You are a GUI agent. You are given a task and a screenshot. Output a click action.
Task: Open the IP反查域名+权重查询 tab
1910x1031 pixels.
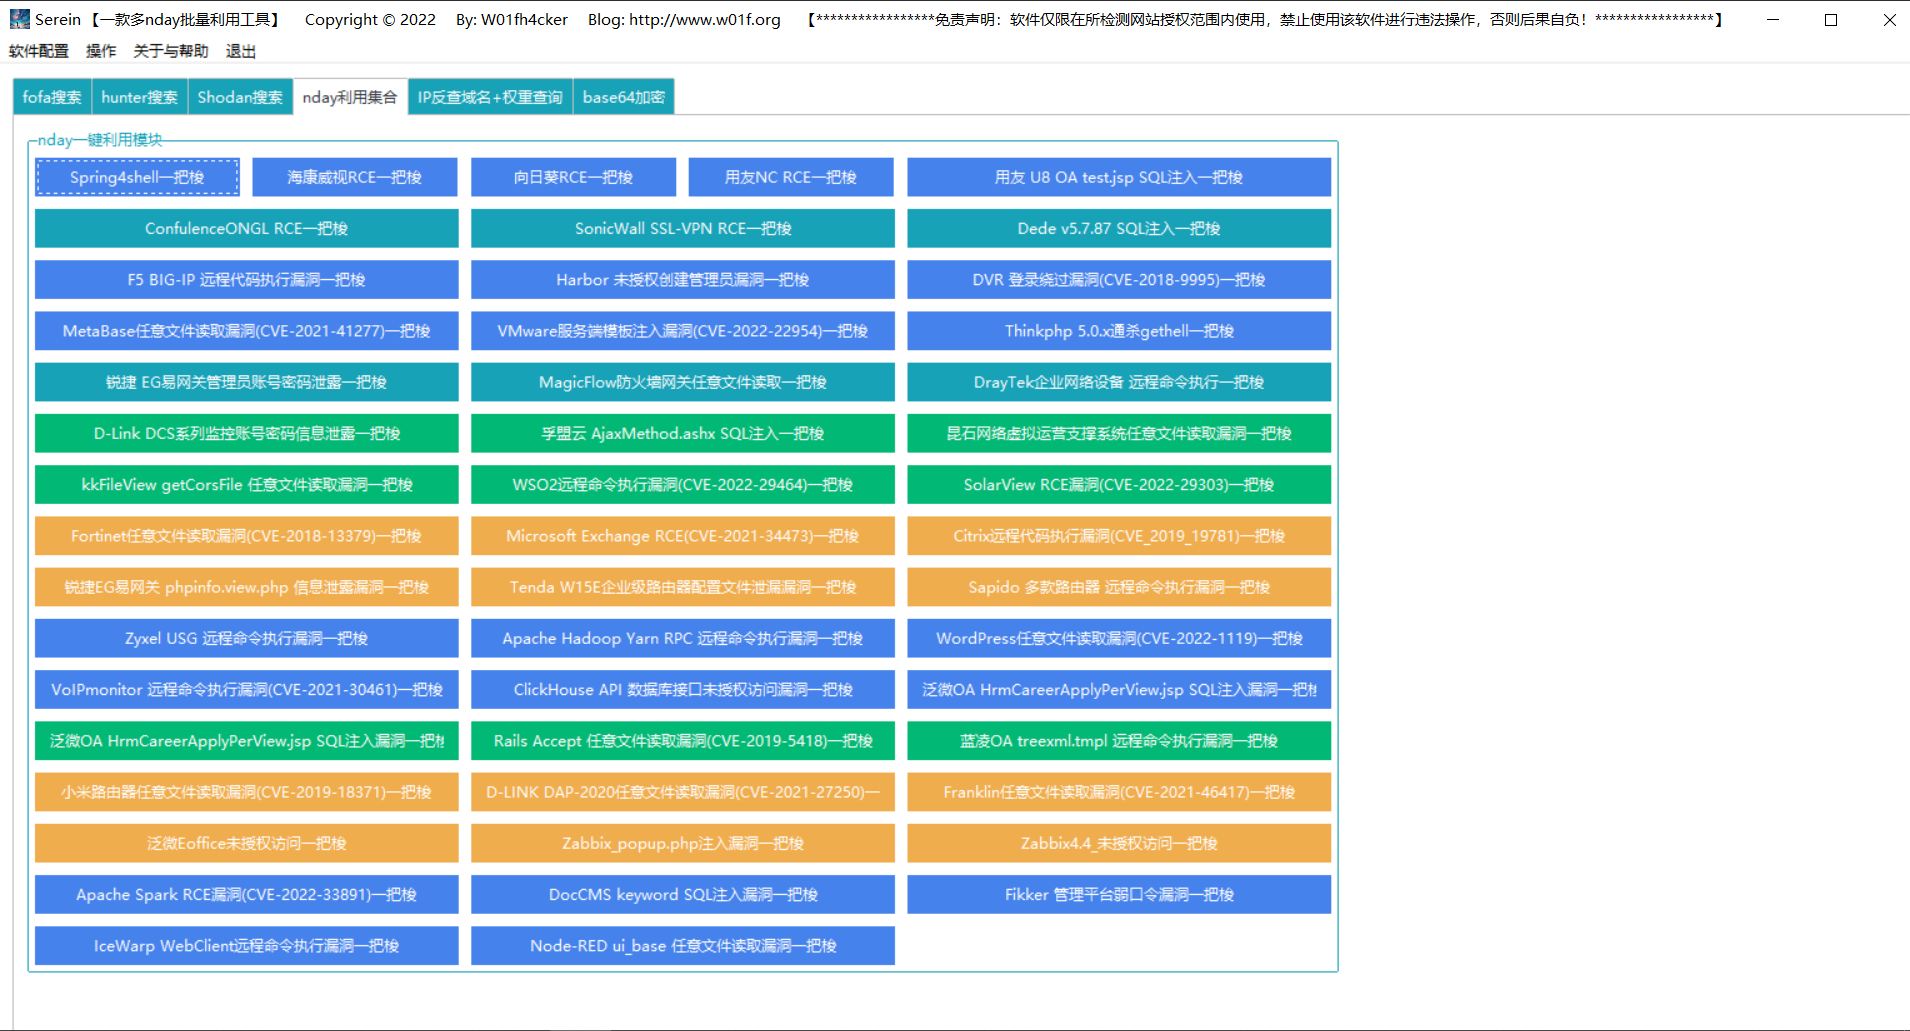pos(490,97)
